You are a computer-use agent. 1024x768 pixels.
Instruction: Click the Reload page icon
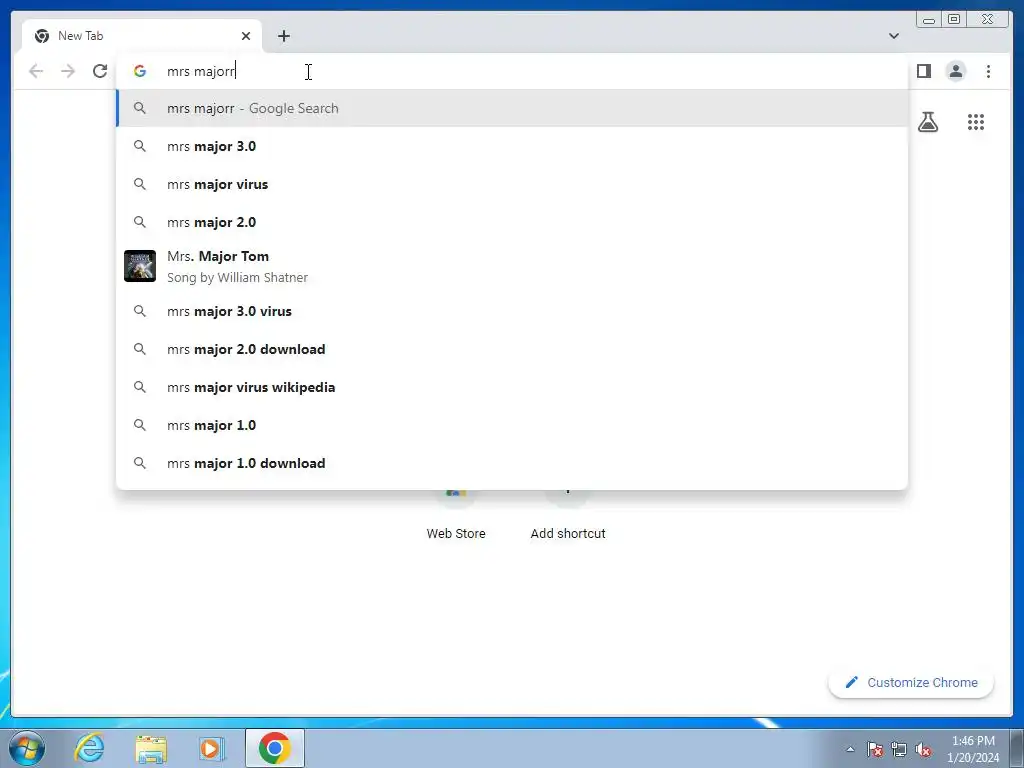point(100,71)
